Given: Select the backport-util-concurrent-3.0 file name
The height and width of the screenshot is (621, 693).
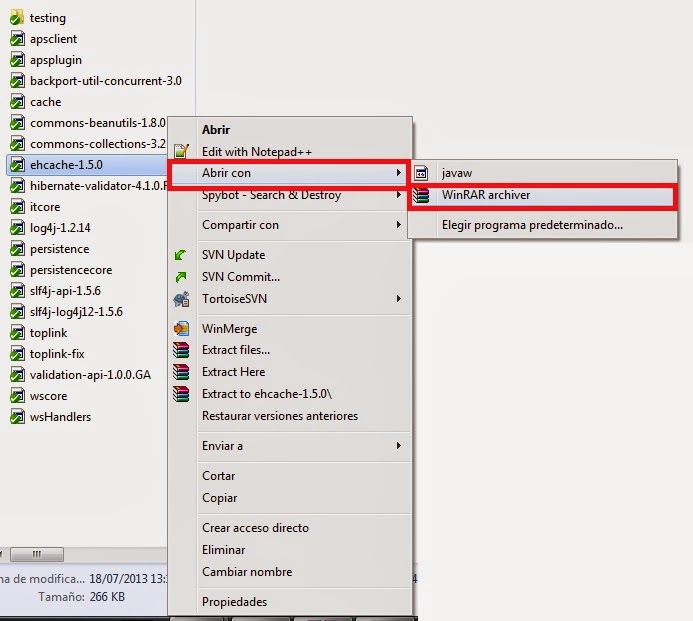Looking at the screenshot, I should (106, 81).
